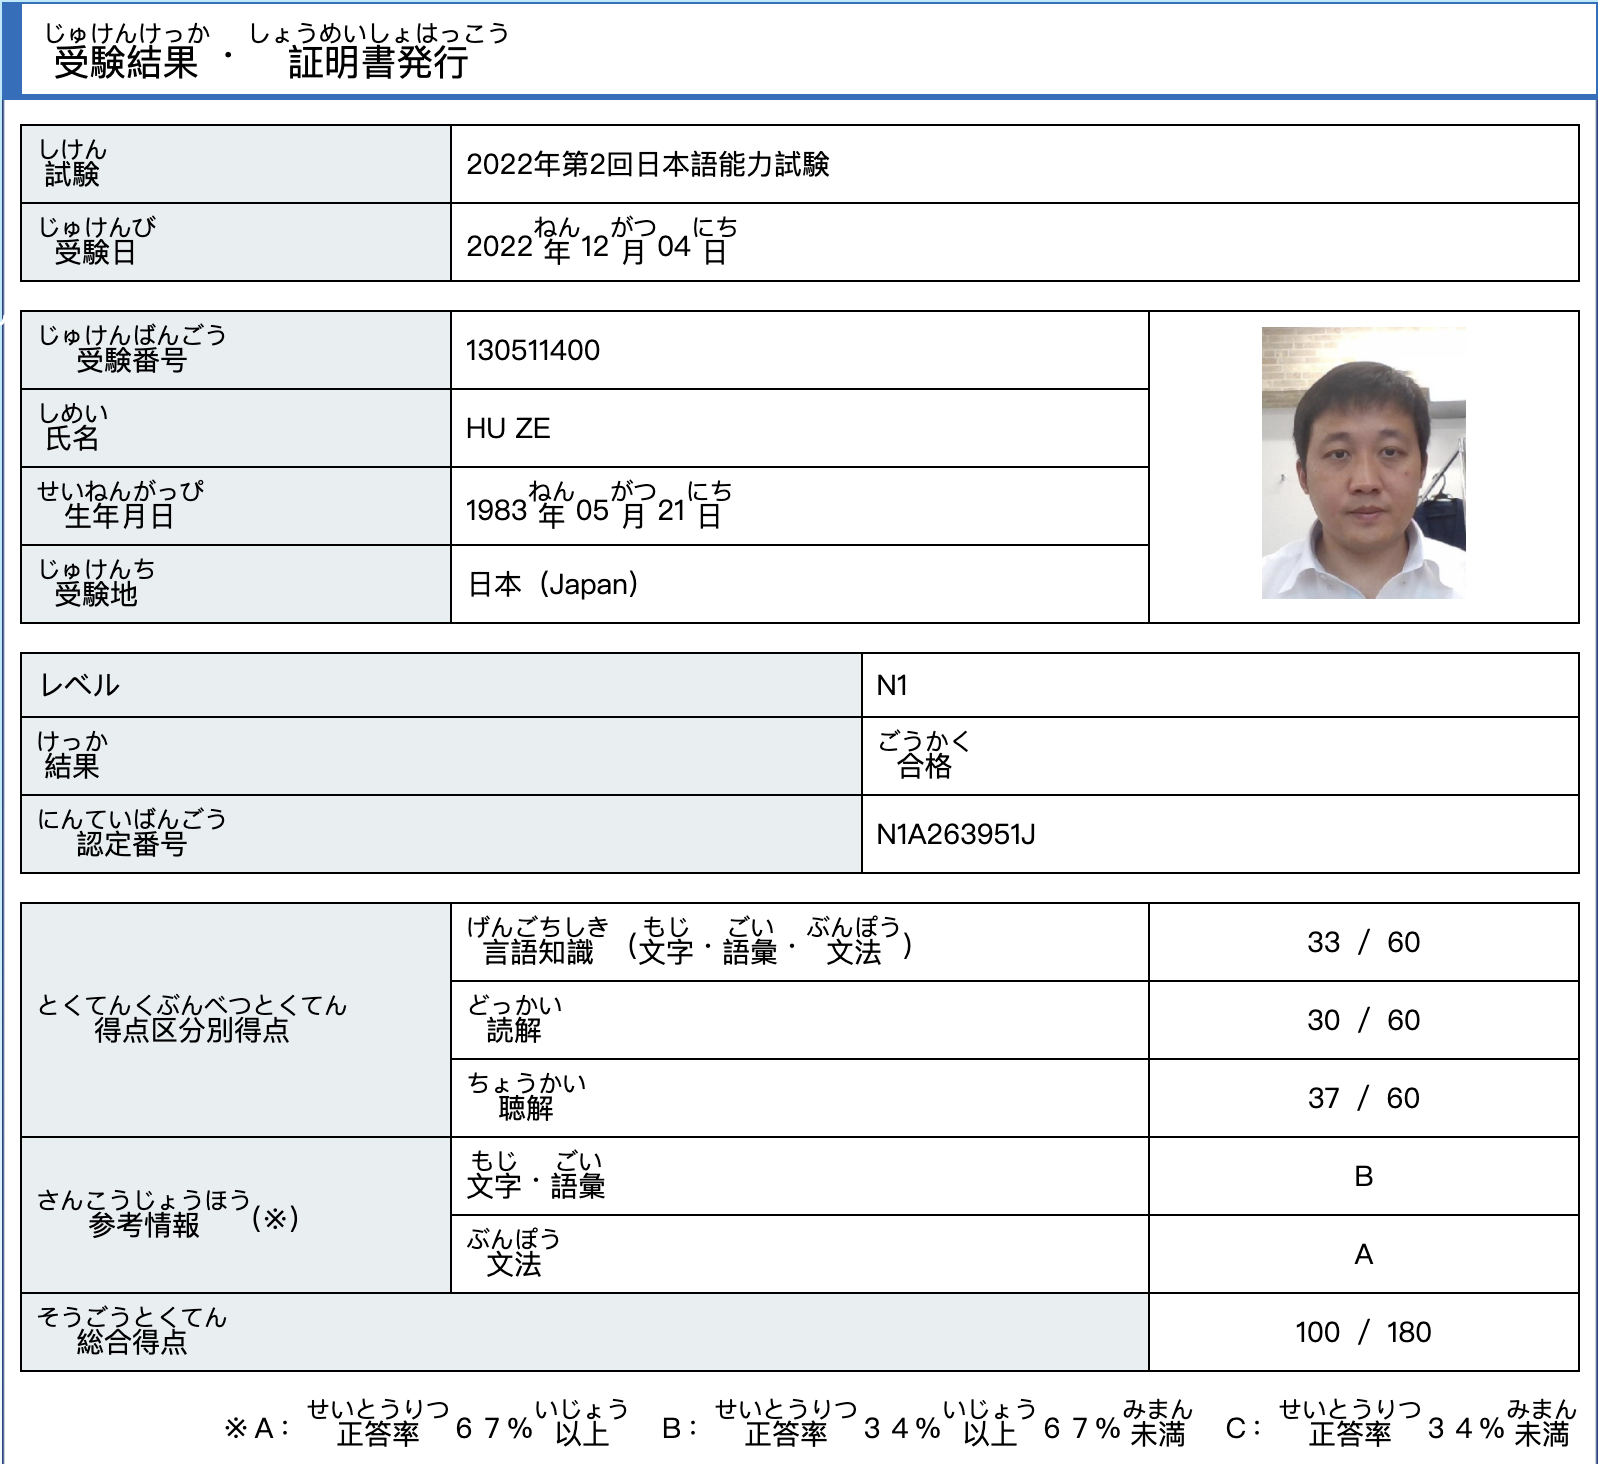The width and height of the screenshot is (1598, 1464).
Task: Click the examinee ID photo
Action: [x=1363, y=463]
